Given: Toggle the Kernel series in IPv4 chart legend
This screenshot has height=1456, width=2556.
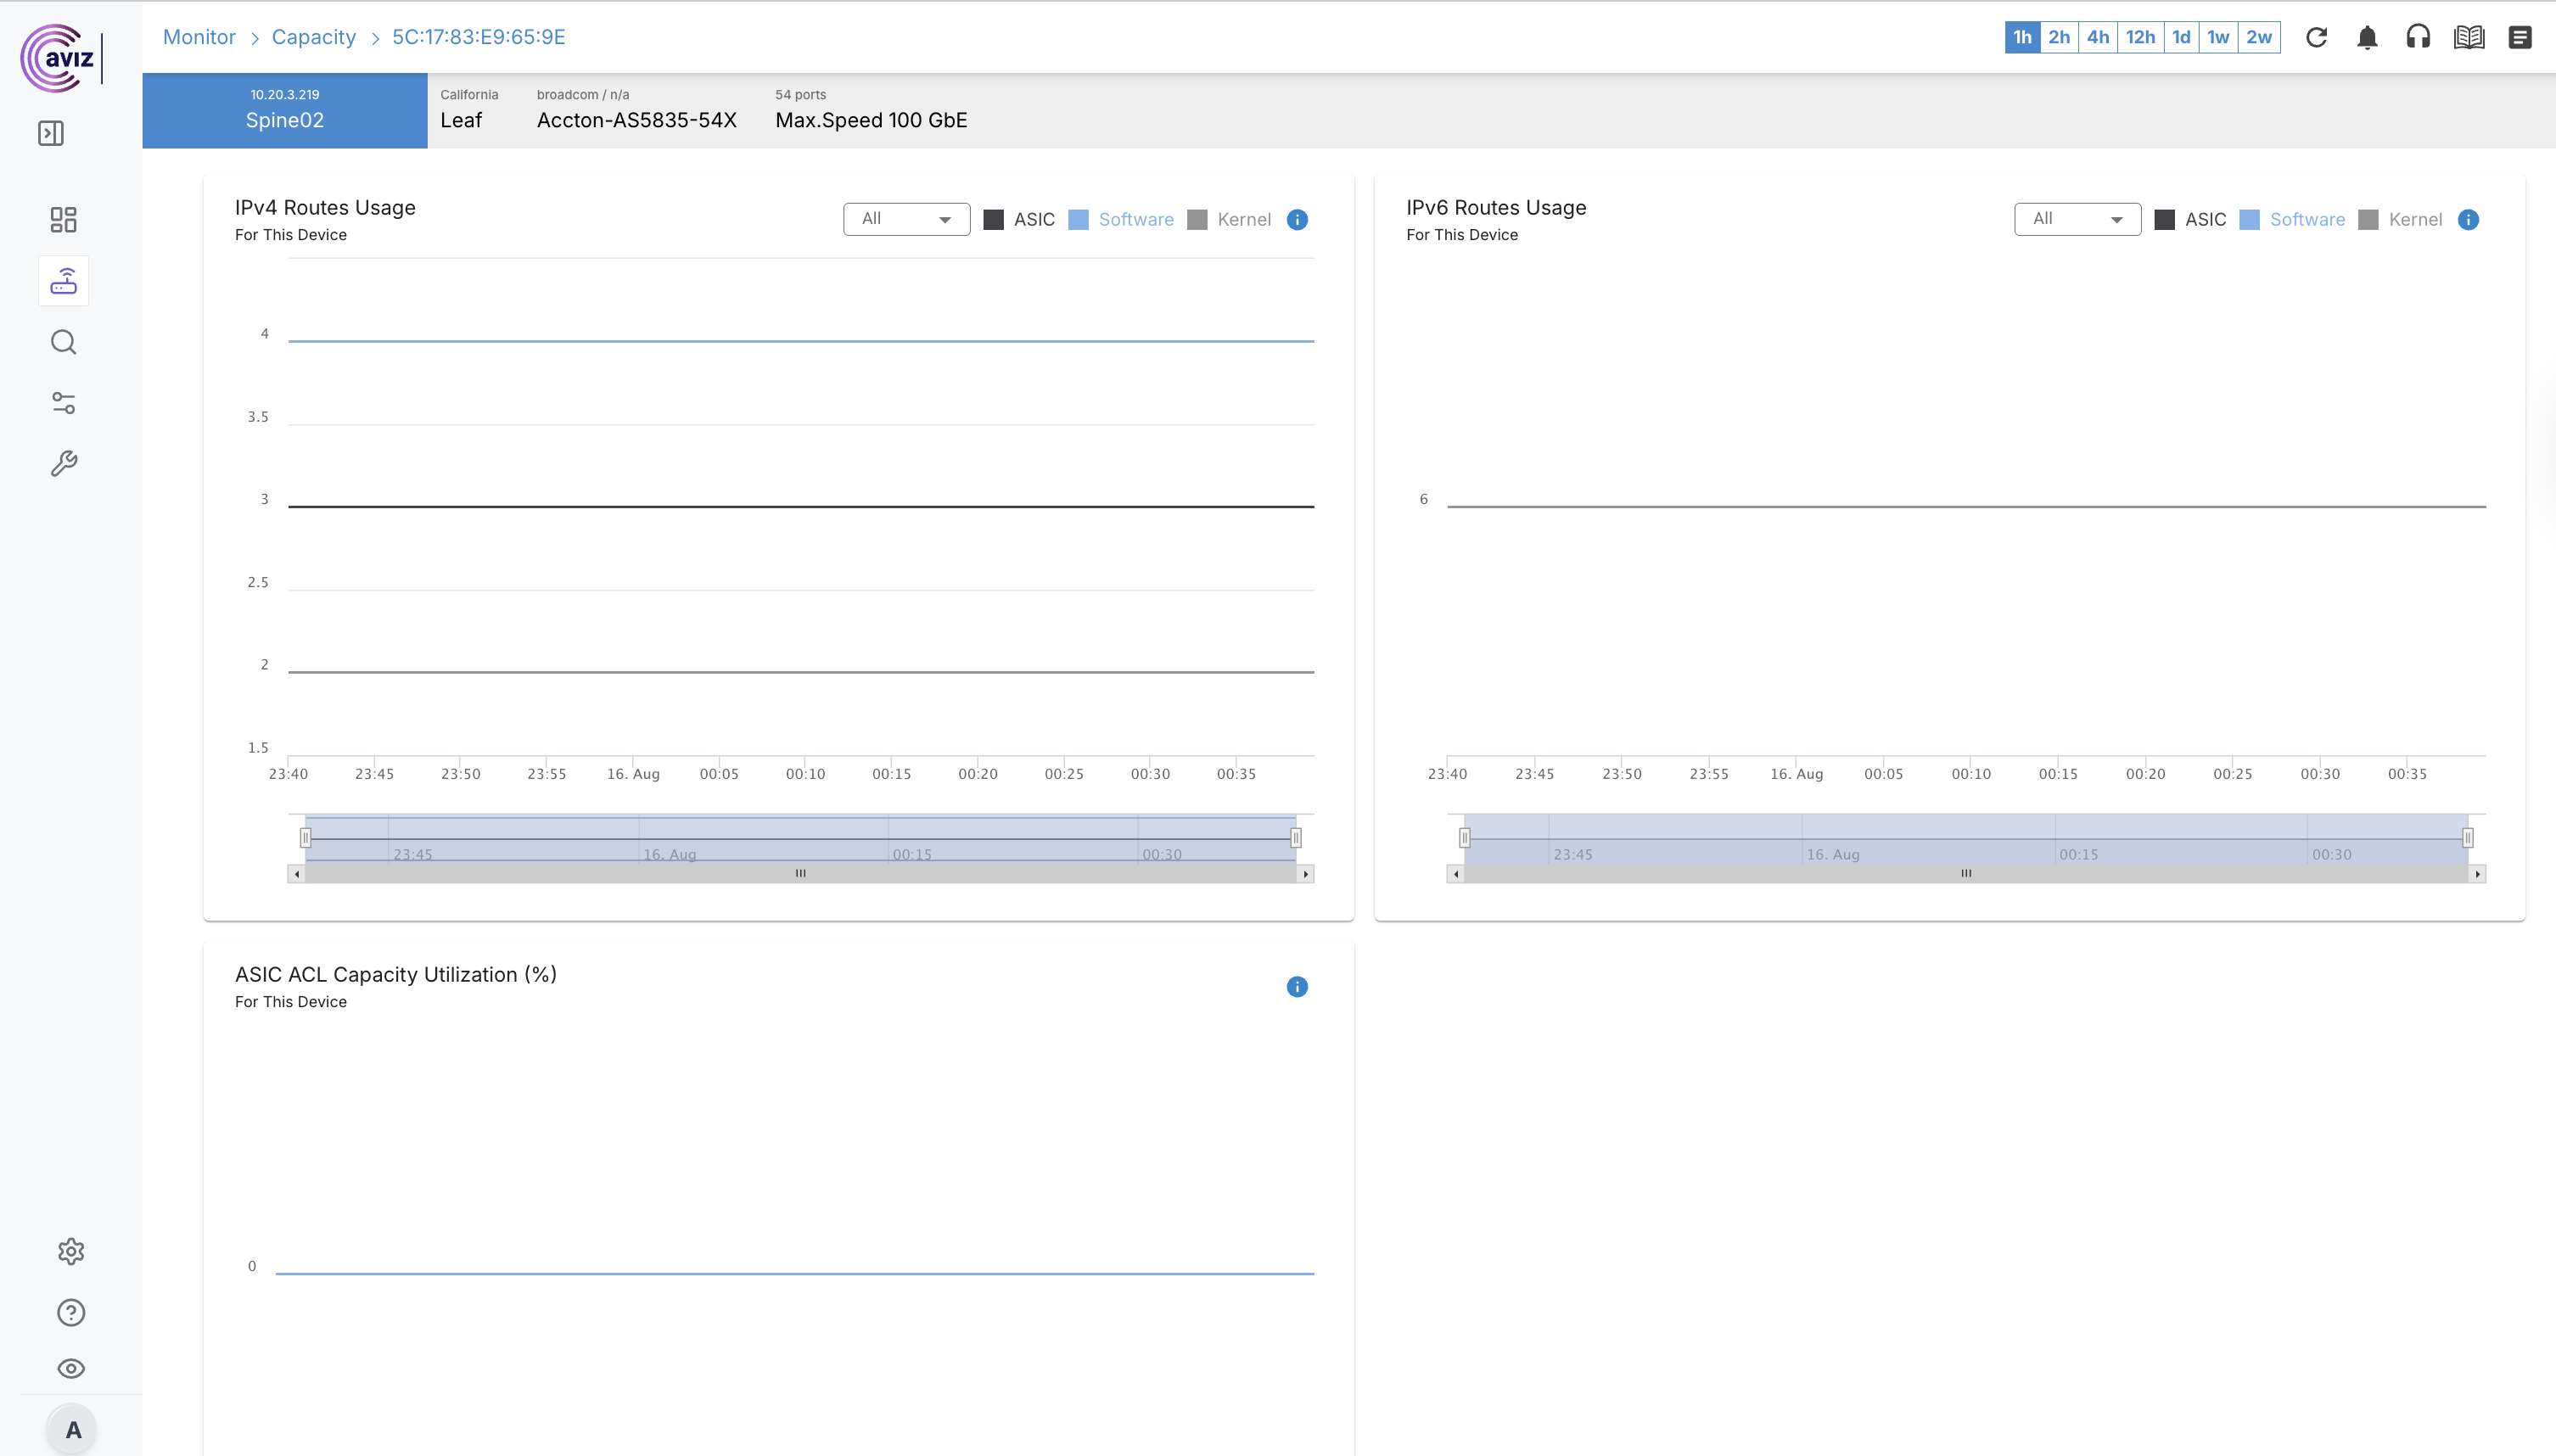Looking at the screenshot, I should pyautogui.click(x=1230, y=220).
